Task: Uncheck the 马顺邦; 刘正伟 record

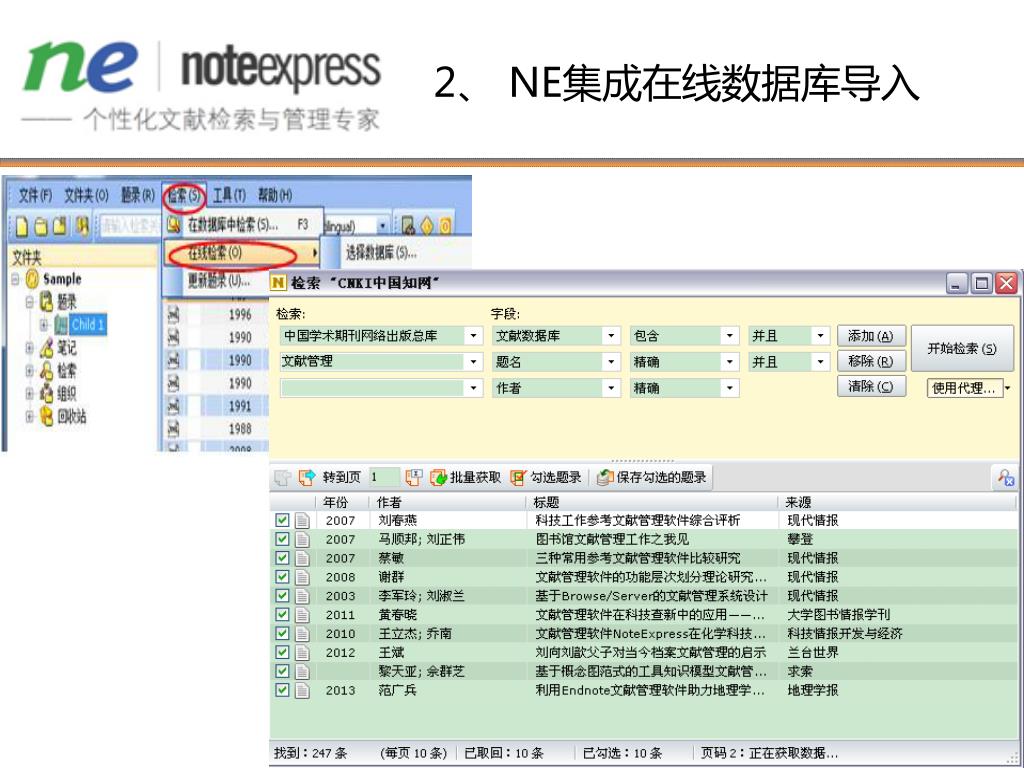Action: 282,539
